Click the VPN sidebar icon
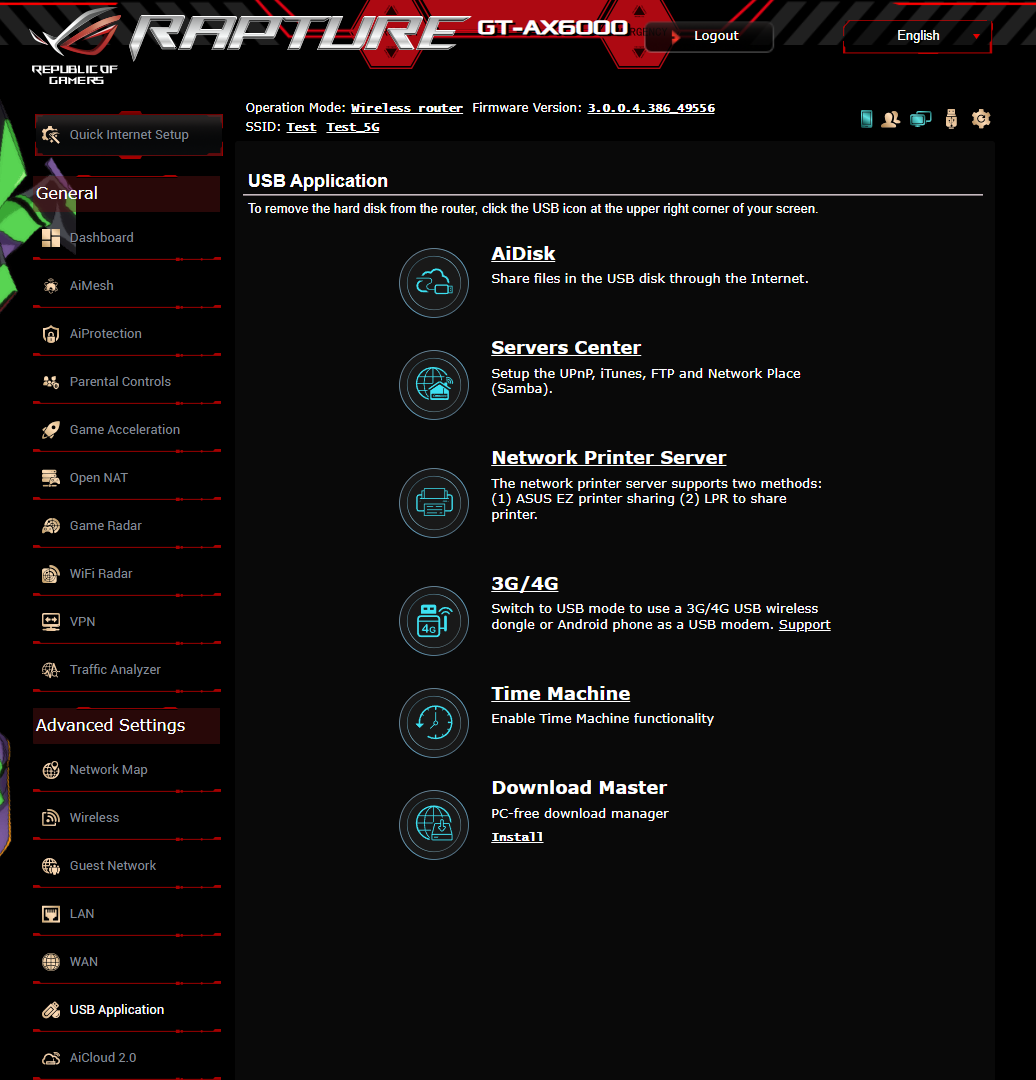Screen dimensions: 1036x1080 point(51,622)
